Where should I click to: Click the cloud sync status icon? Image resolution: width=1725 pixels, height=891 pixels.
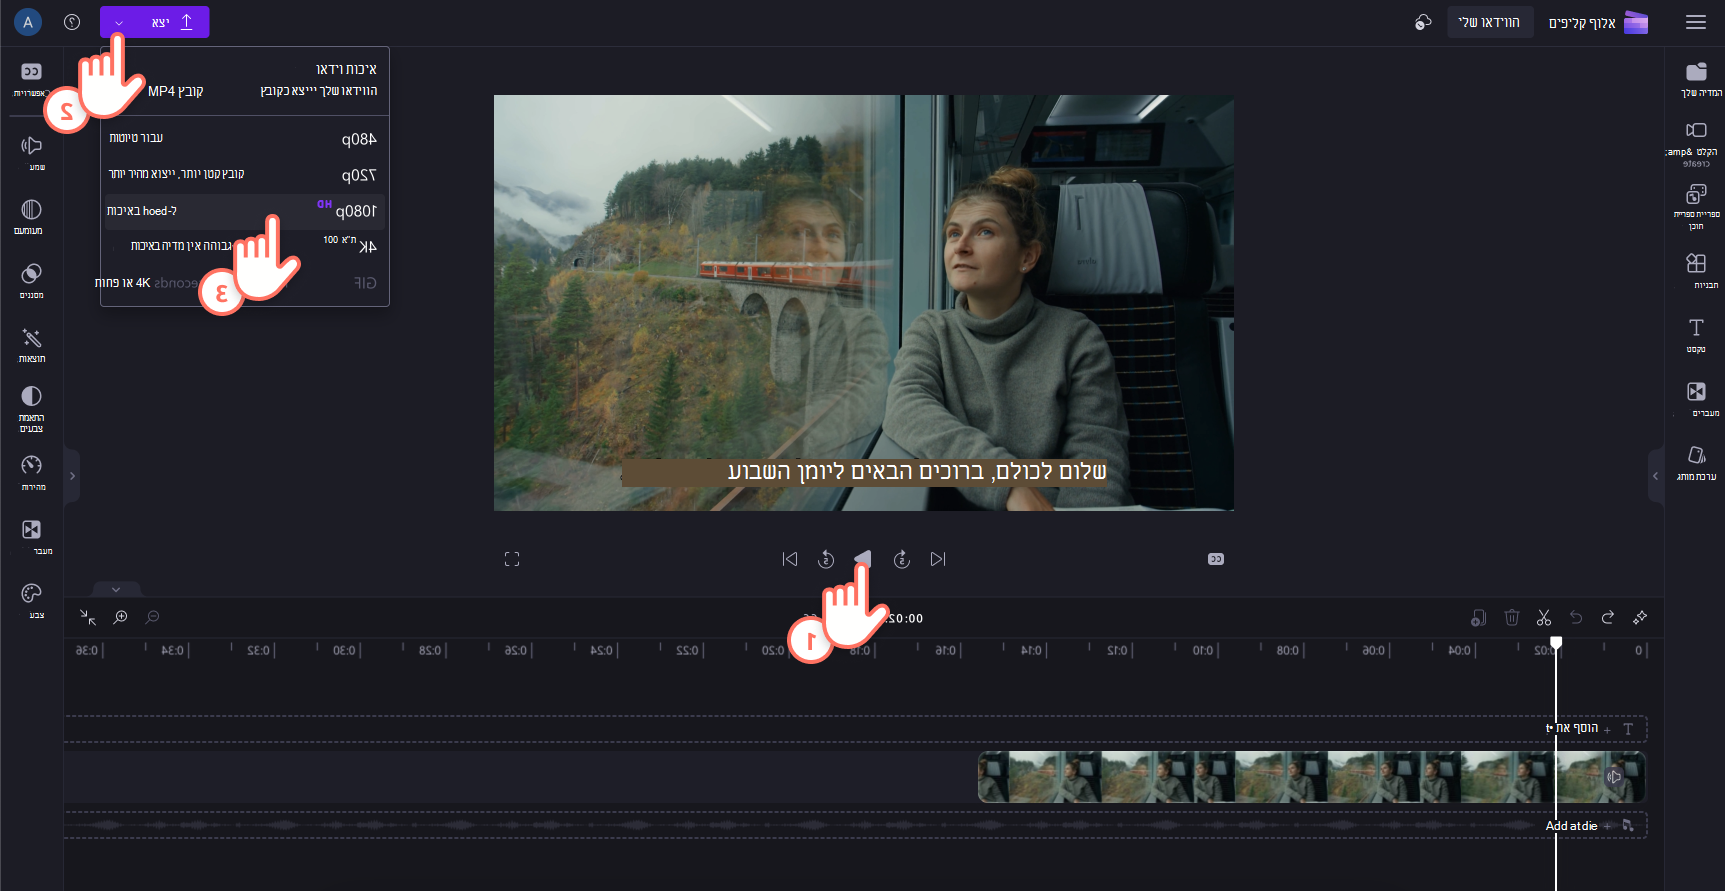(1423, 22)
